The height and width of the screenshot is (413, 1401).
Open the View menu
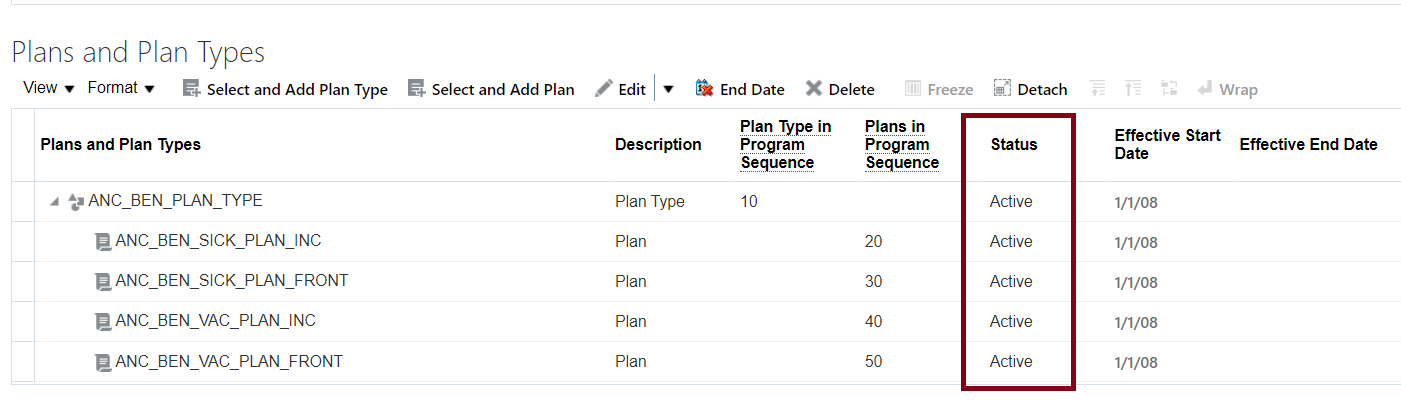tap(49, 88)
